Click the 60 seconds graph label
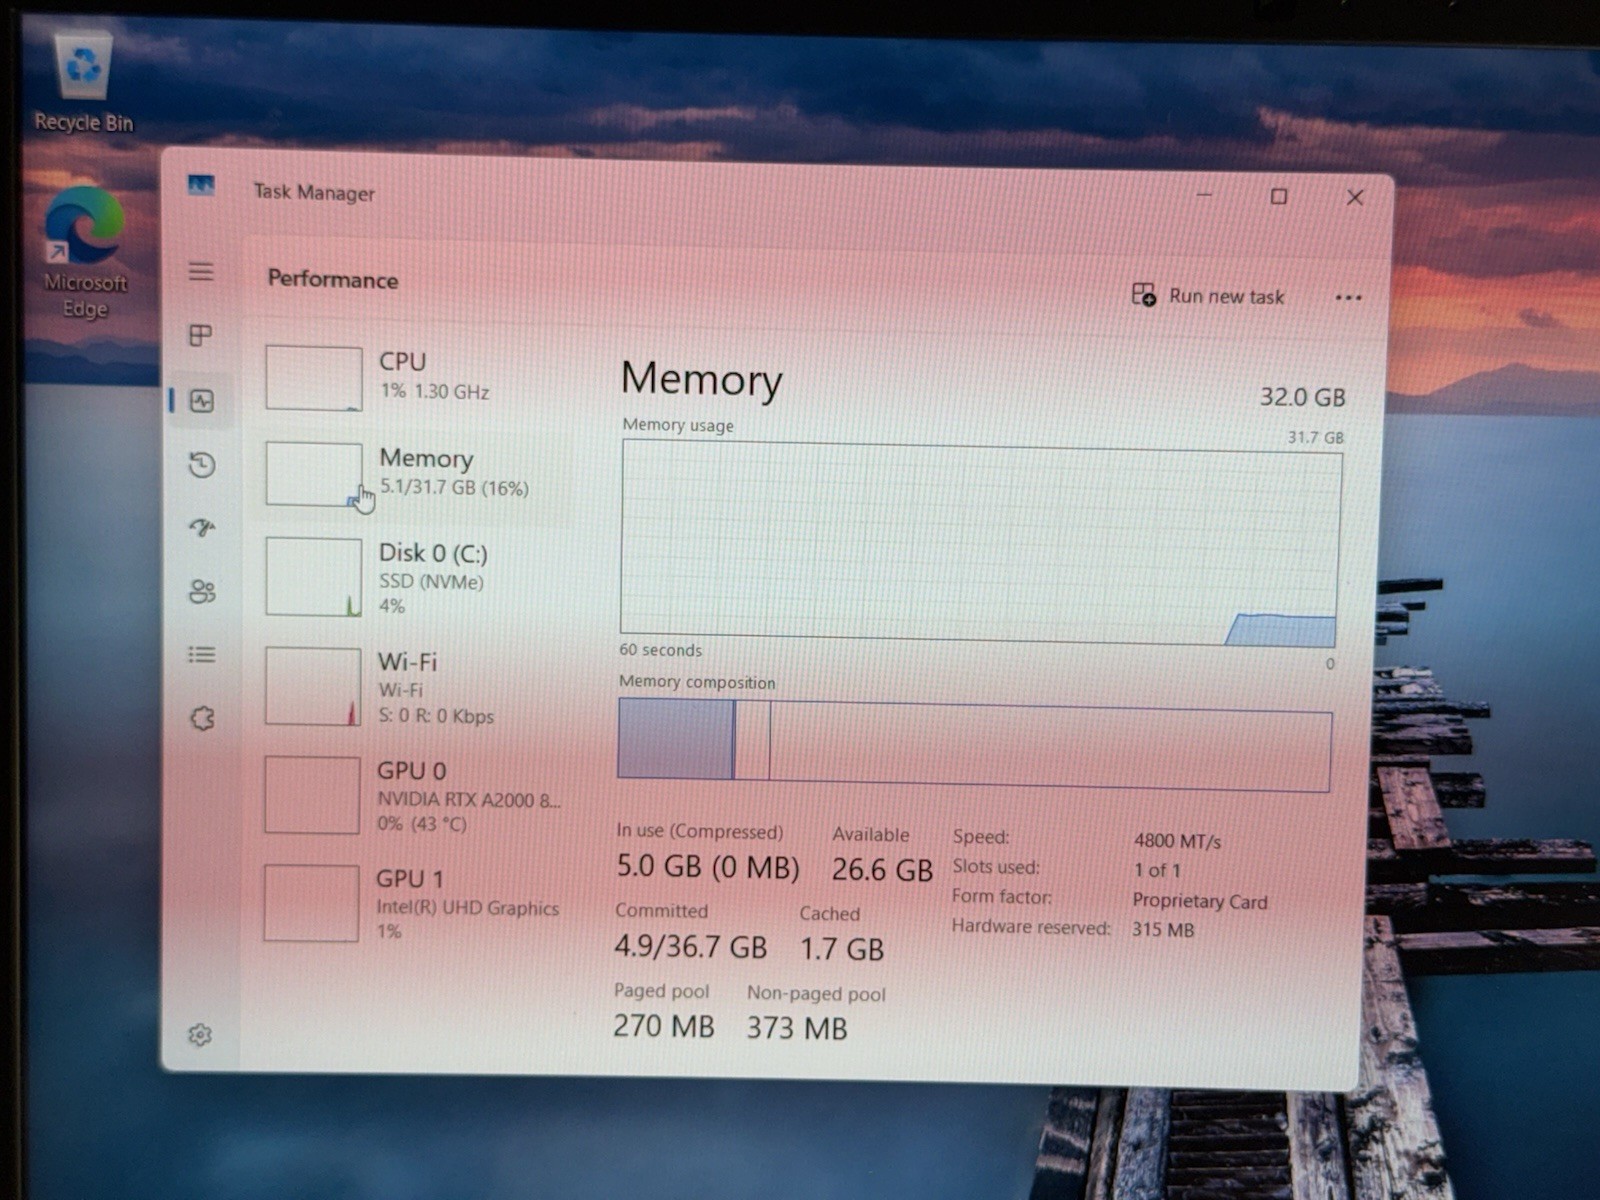Viewport: 1600px width, 1200px height. [x=660, y=650]
